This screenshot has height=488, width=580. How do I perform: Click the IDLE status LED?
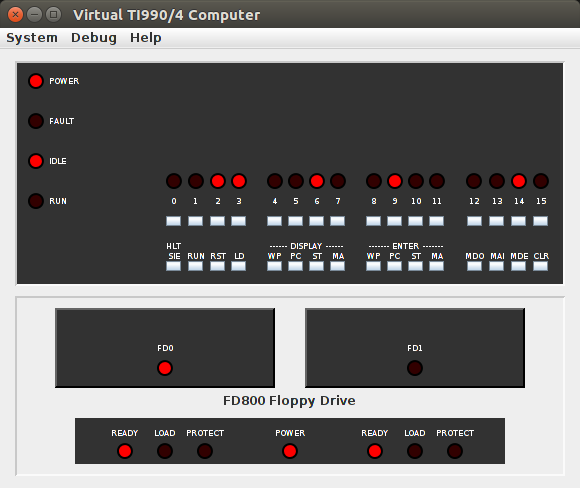click(36, 161)
